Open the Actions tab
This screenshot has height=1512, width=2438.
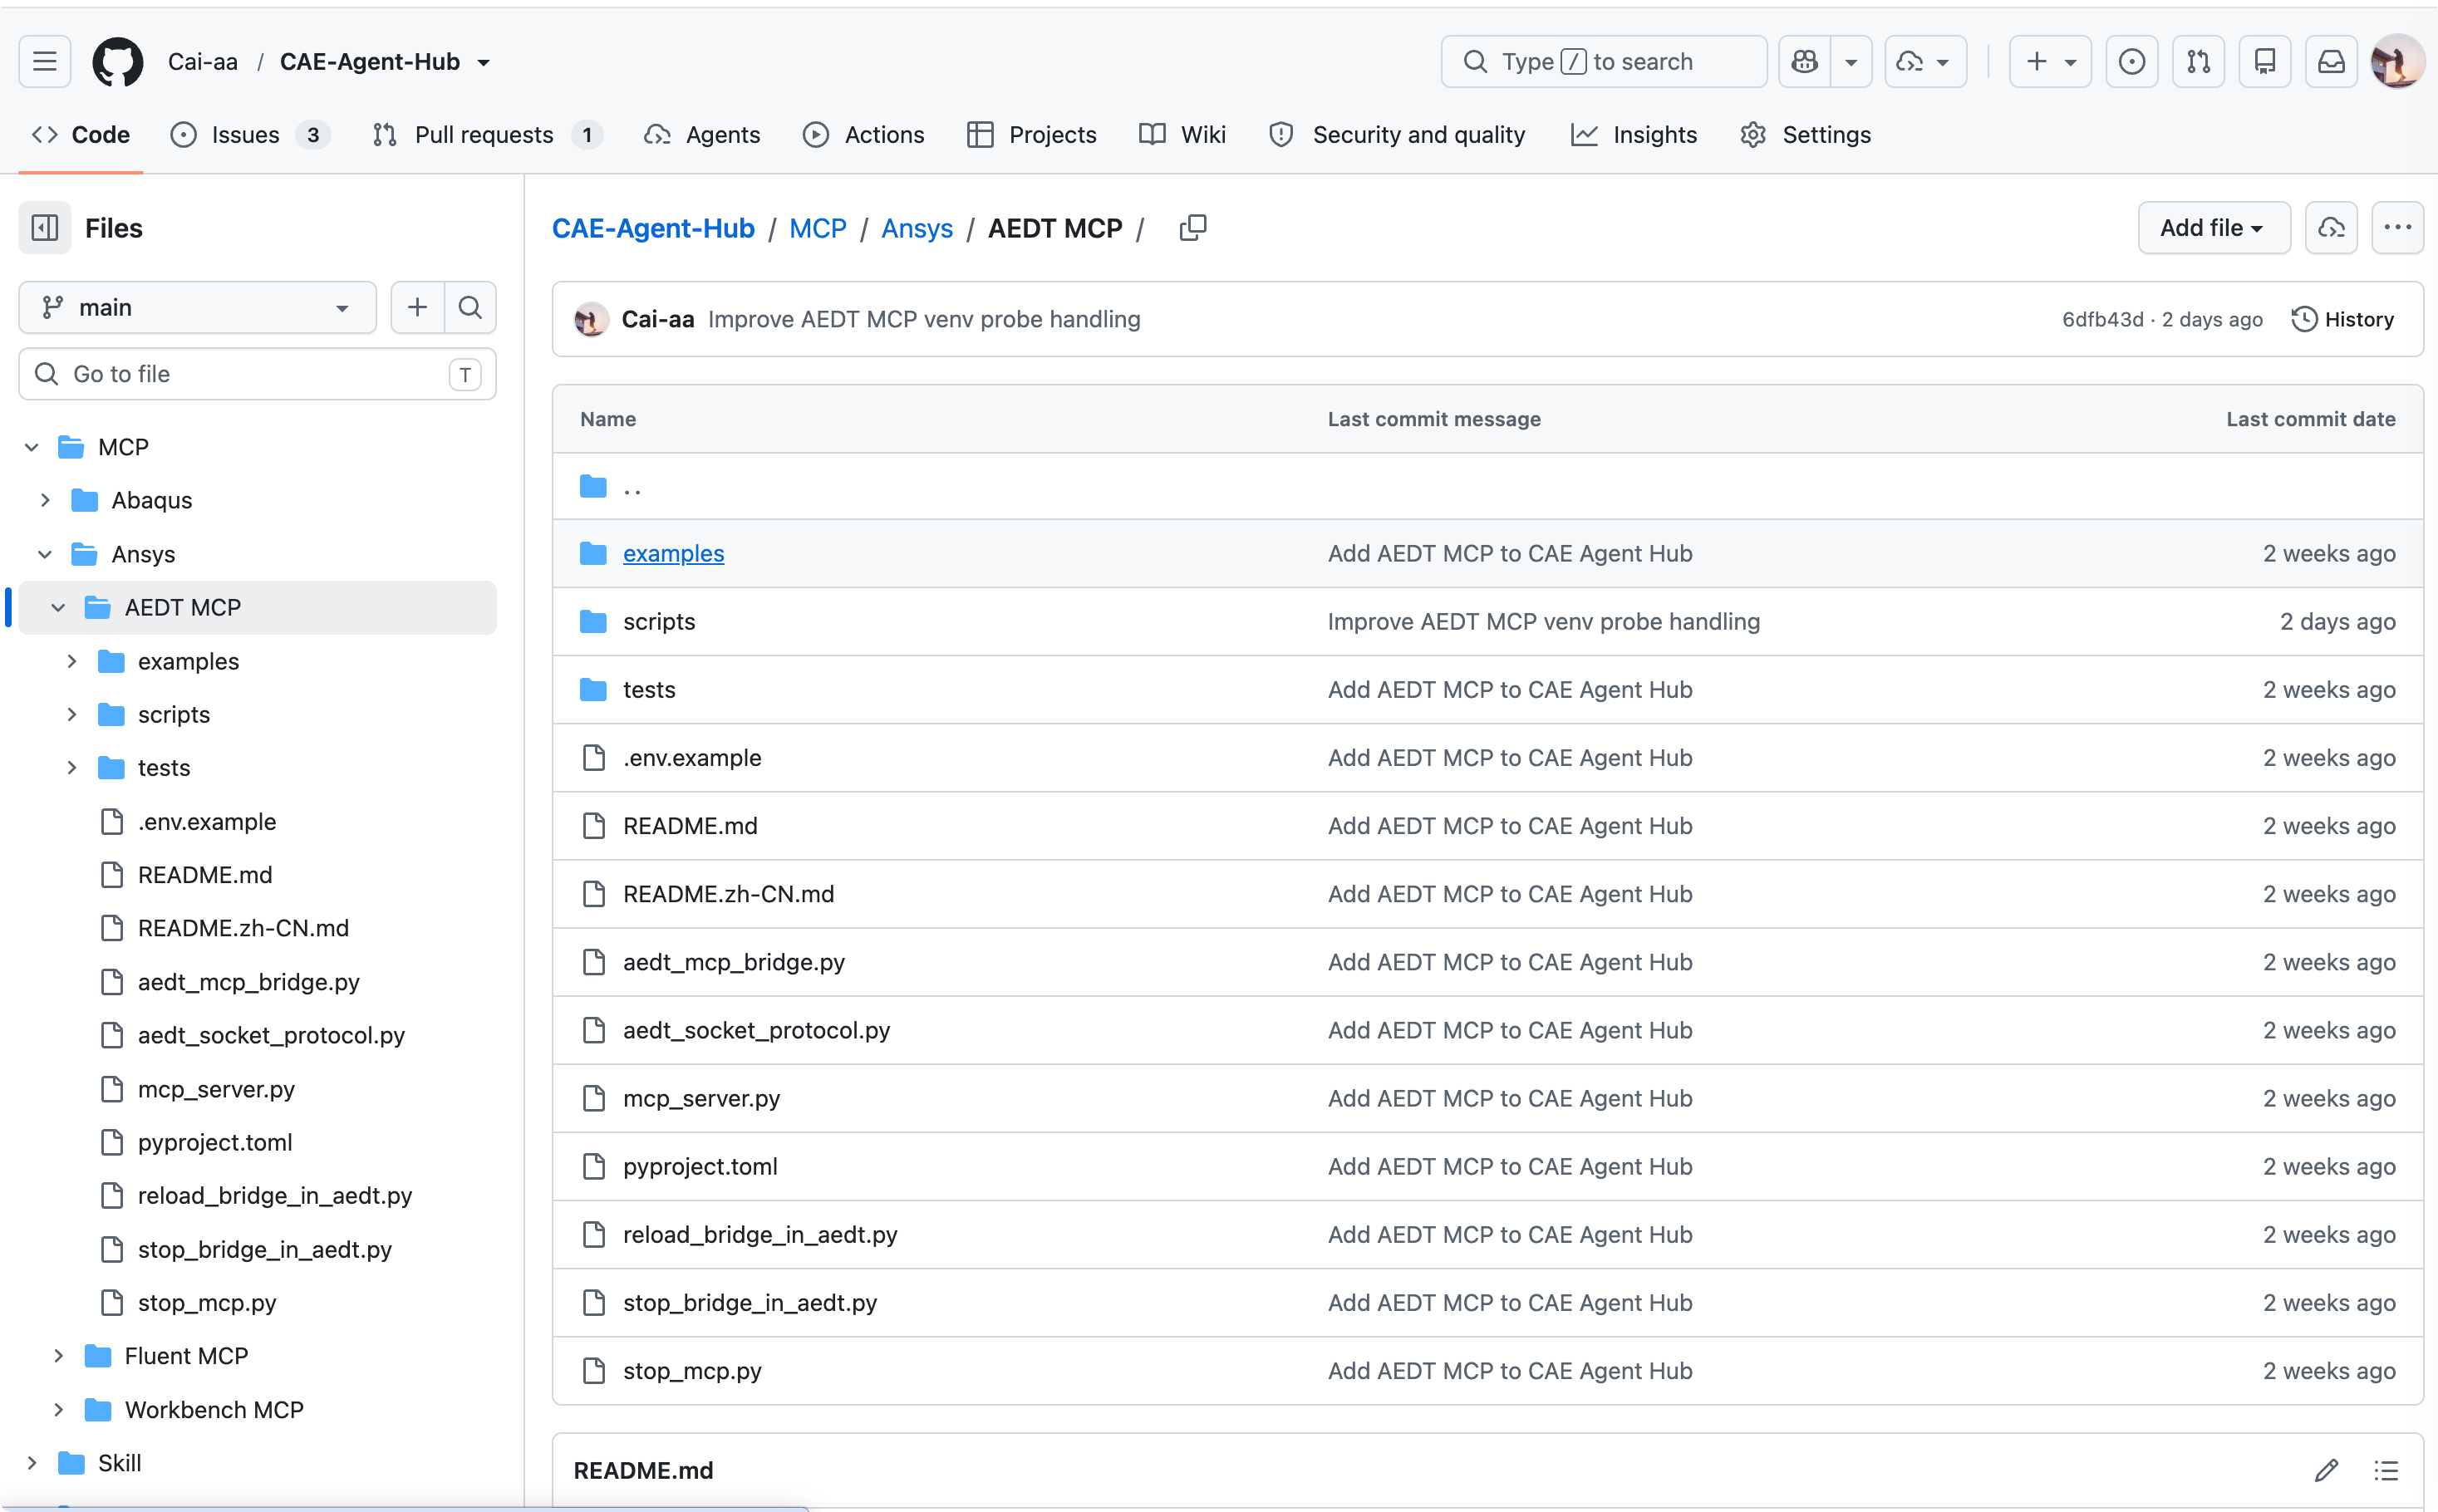[864, 135]
